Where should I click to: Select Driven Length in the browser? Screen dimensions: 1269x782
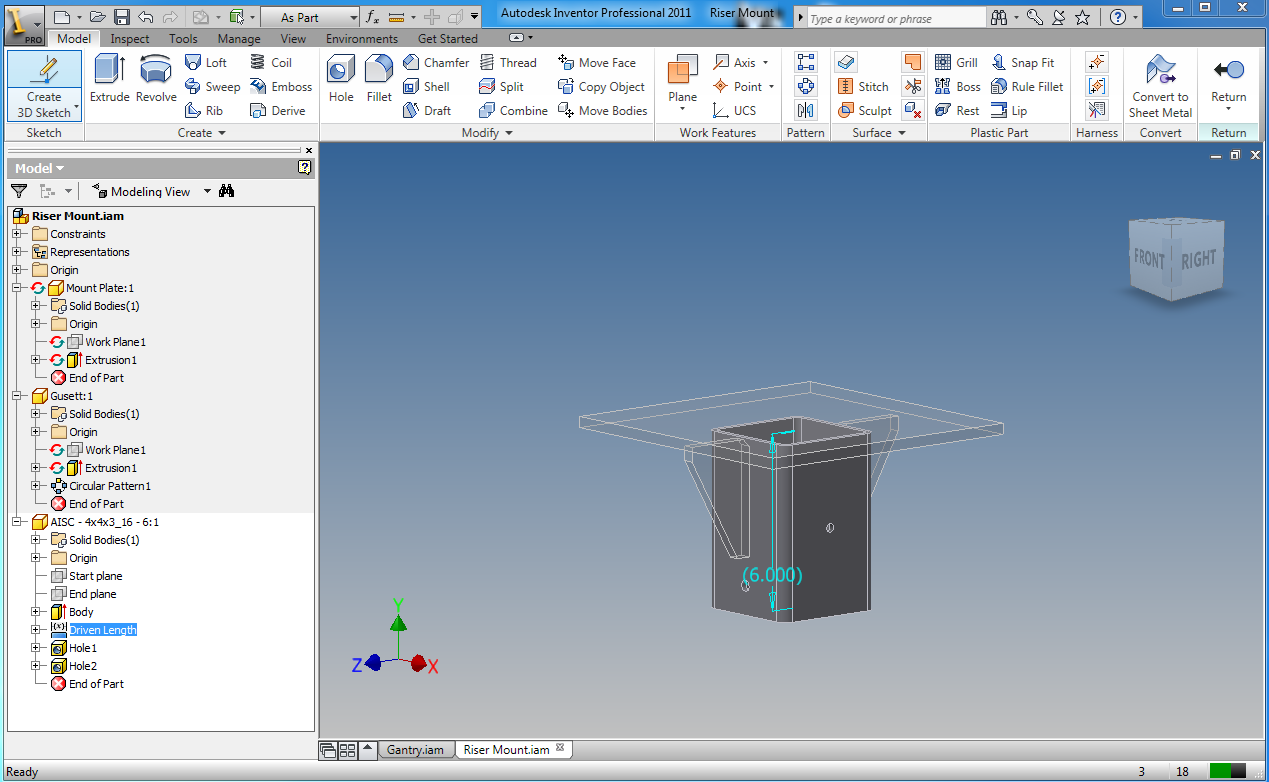103,630
